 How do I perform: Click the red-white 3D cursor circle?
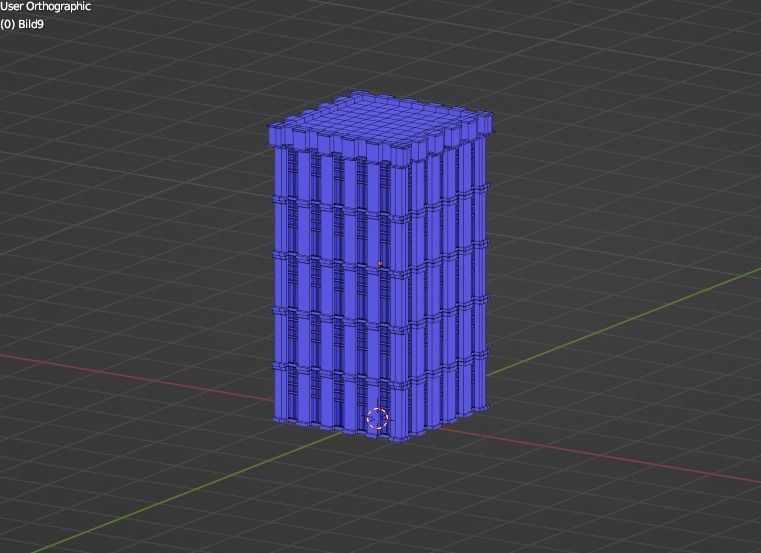pos(378,419)
